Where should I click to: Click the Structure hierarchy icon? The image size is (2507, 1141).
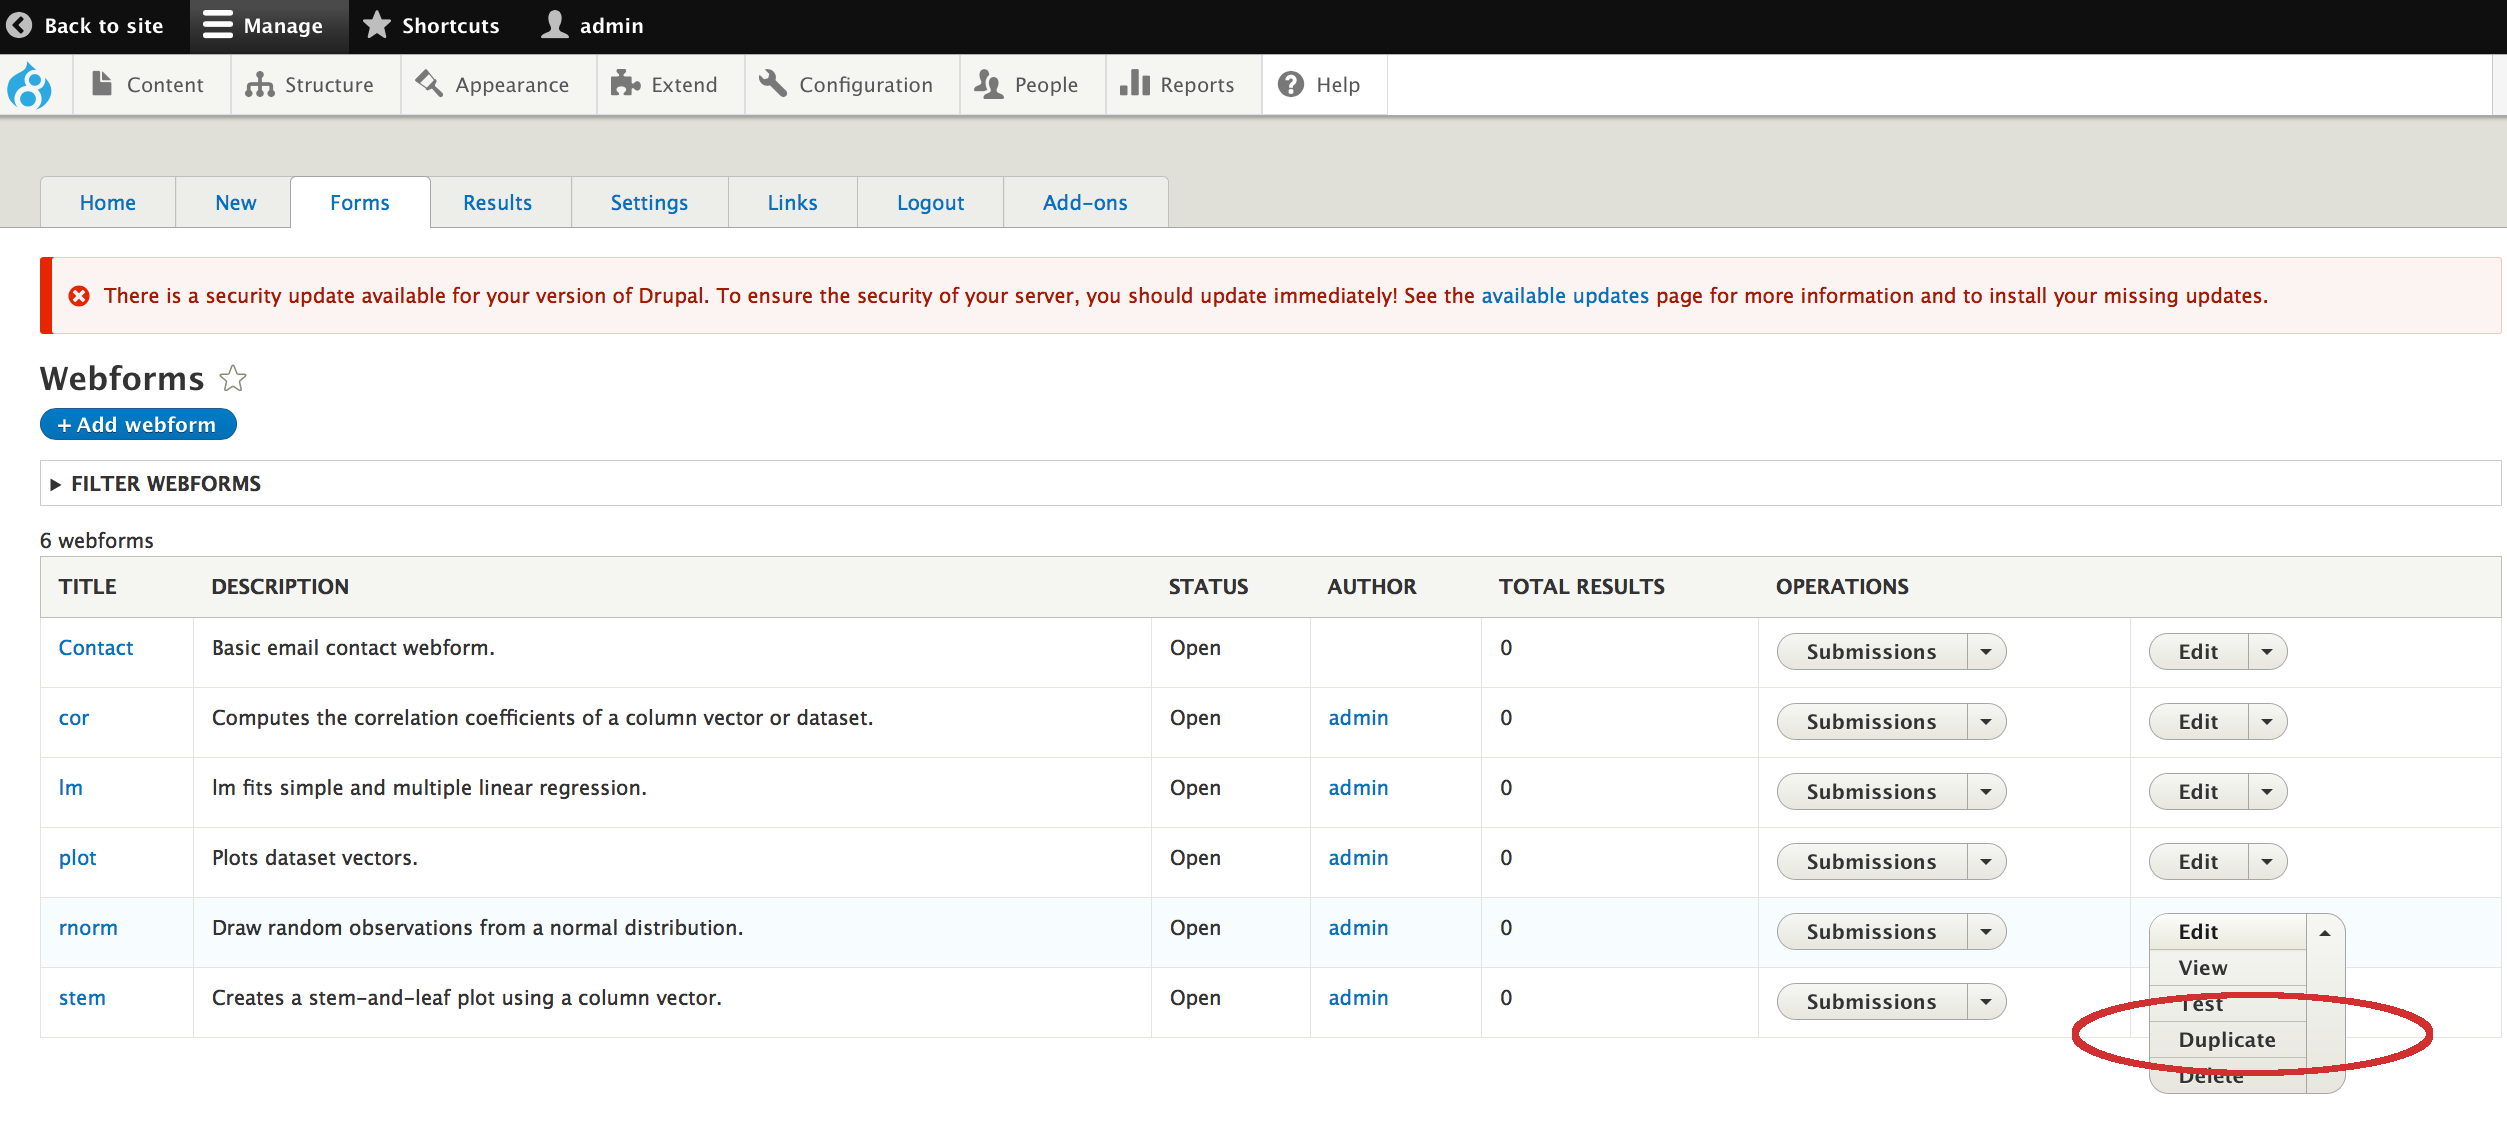259,84
